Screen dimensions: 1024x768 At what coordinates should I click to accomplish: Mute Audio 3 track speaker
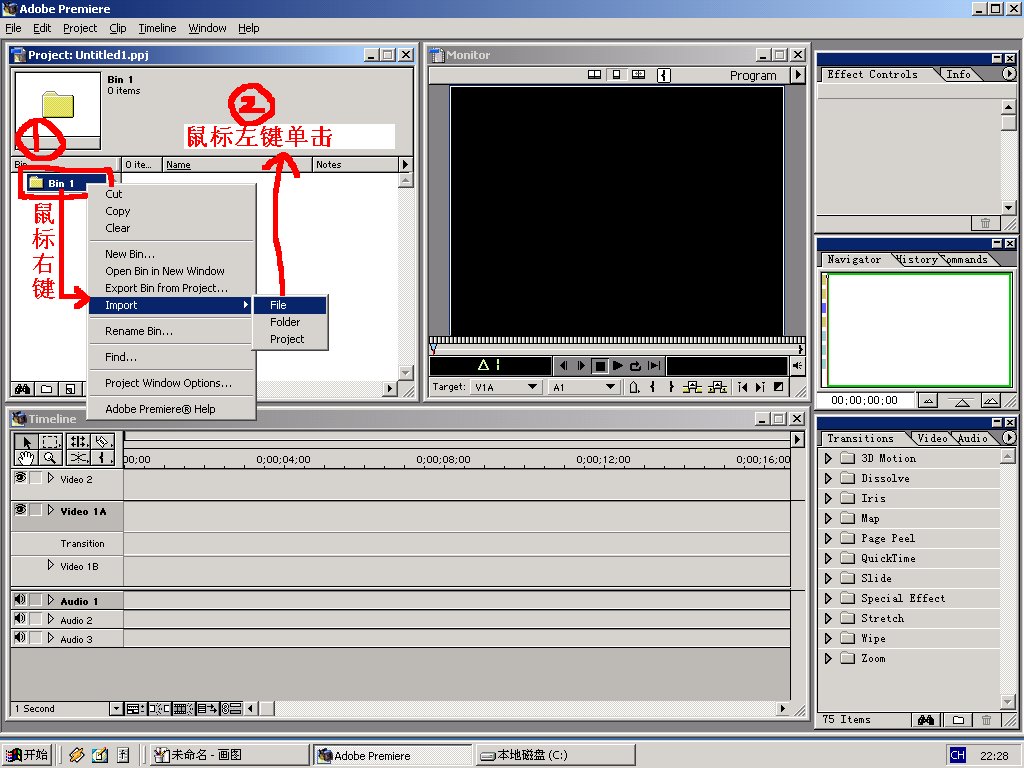pyautogui.click(x=20, y=637)
